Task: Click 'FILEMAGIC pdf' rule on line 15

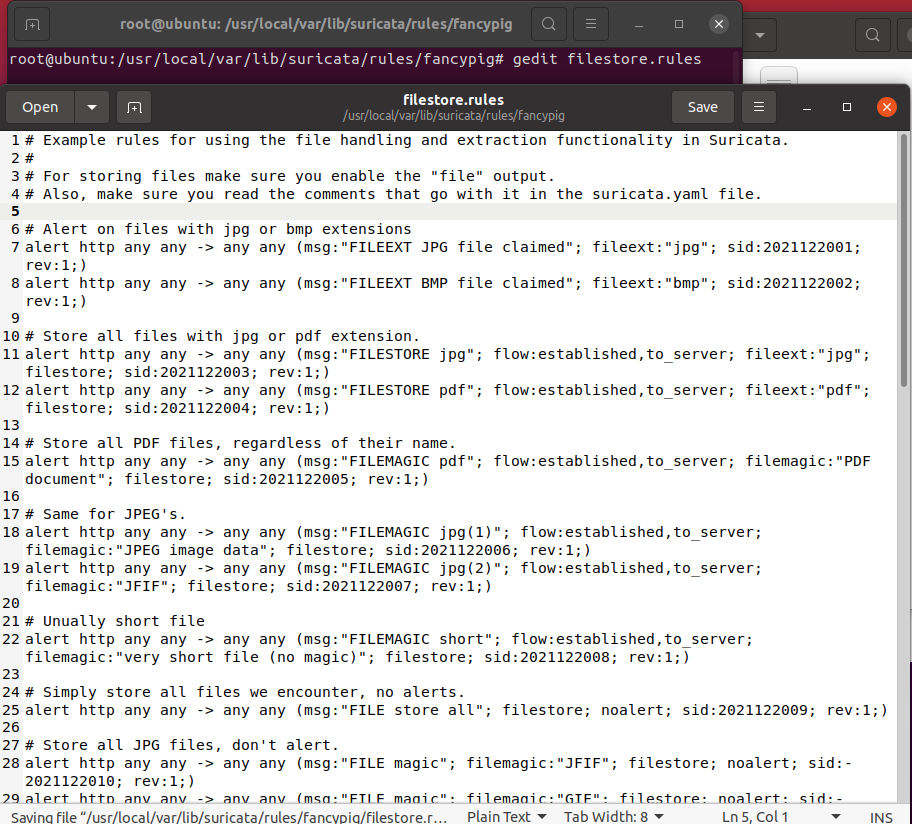Action: pyautogui.click(x=448, y=470)
